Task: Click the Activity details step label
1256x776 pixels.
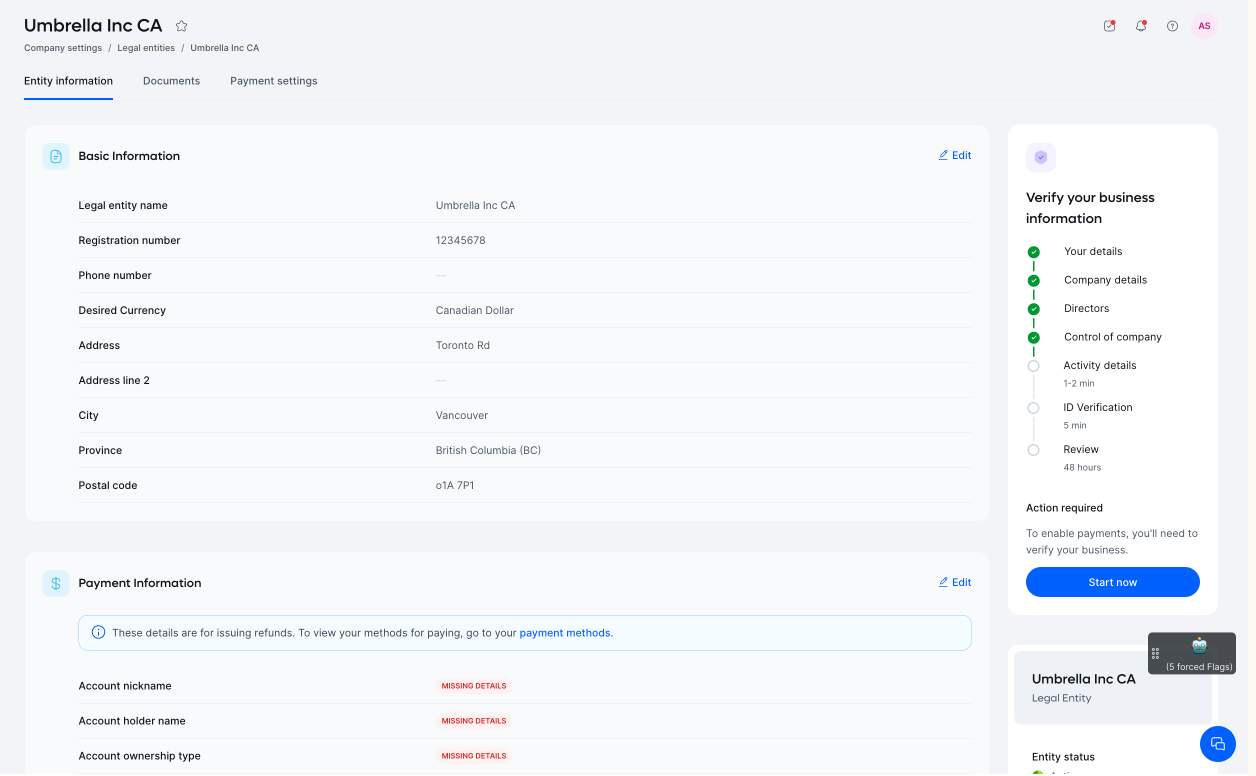Action: click(1100, 365)
